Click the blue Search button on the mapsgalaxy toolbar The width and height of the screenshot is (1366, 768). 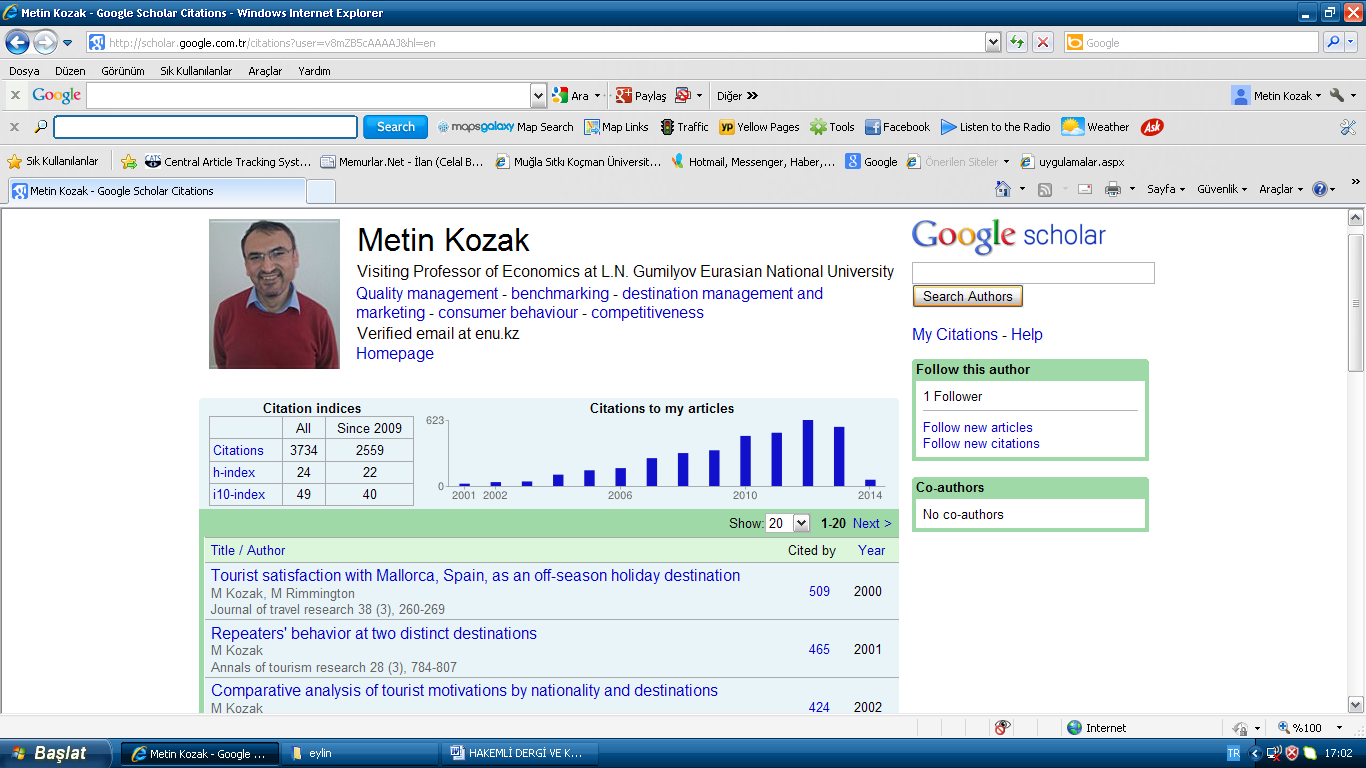(x=395, y=127)
